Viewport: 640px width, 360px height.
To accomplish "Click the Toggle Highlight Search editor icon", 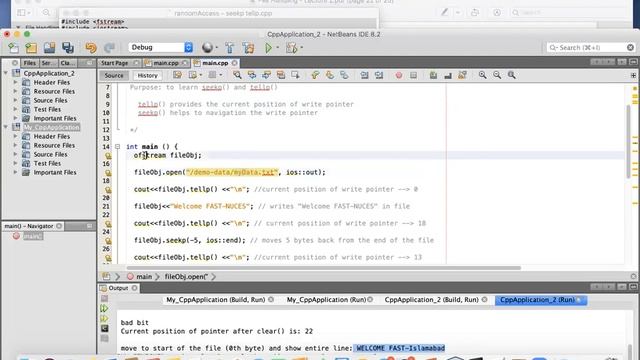I will tap(281, 75).
